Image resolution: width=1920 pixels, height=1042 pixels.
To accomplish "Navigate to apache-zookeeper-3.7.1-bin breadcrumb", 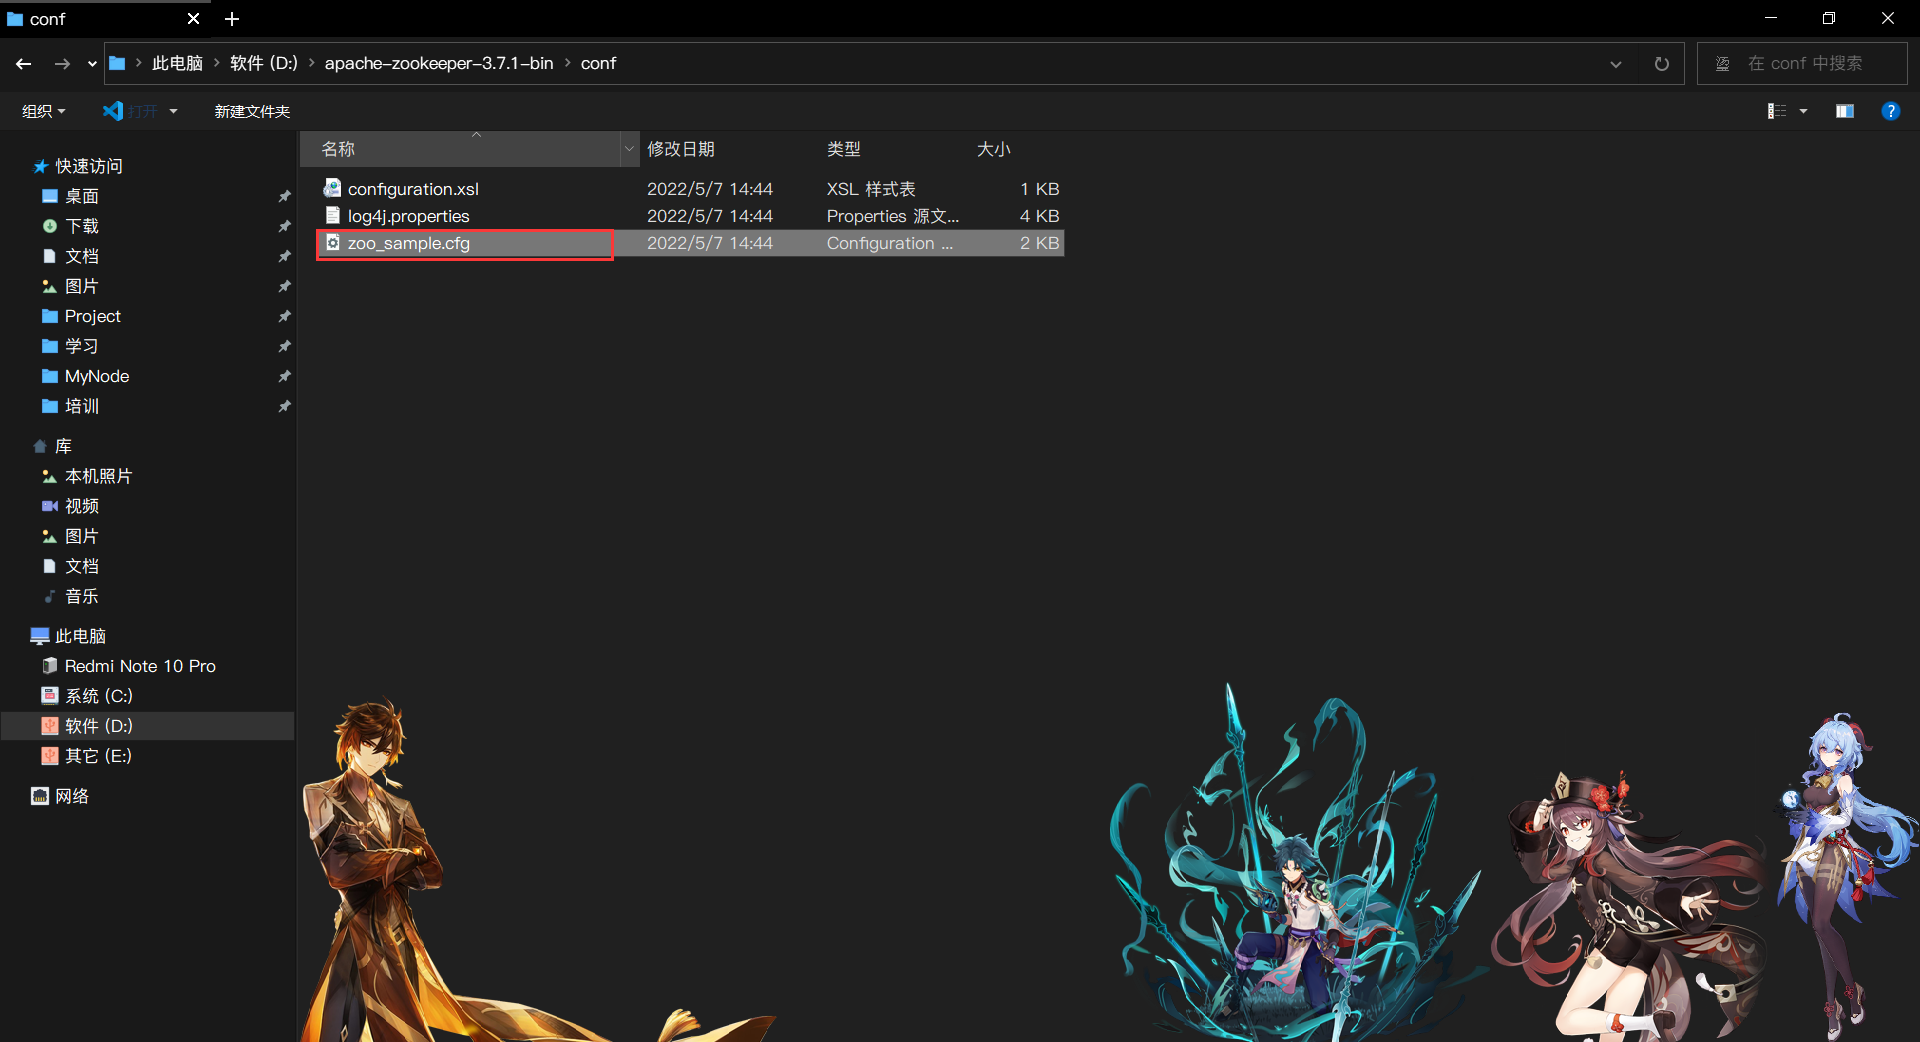I will 439,63.
